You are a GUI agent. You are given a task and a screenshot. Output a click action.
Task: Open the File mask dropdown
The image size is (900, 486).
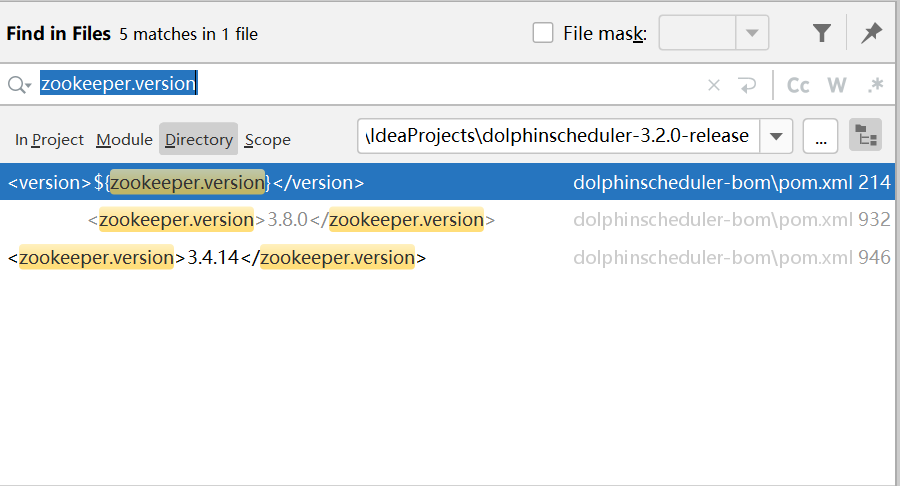(x=752, y=33)
